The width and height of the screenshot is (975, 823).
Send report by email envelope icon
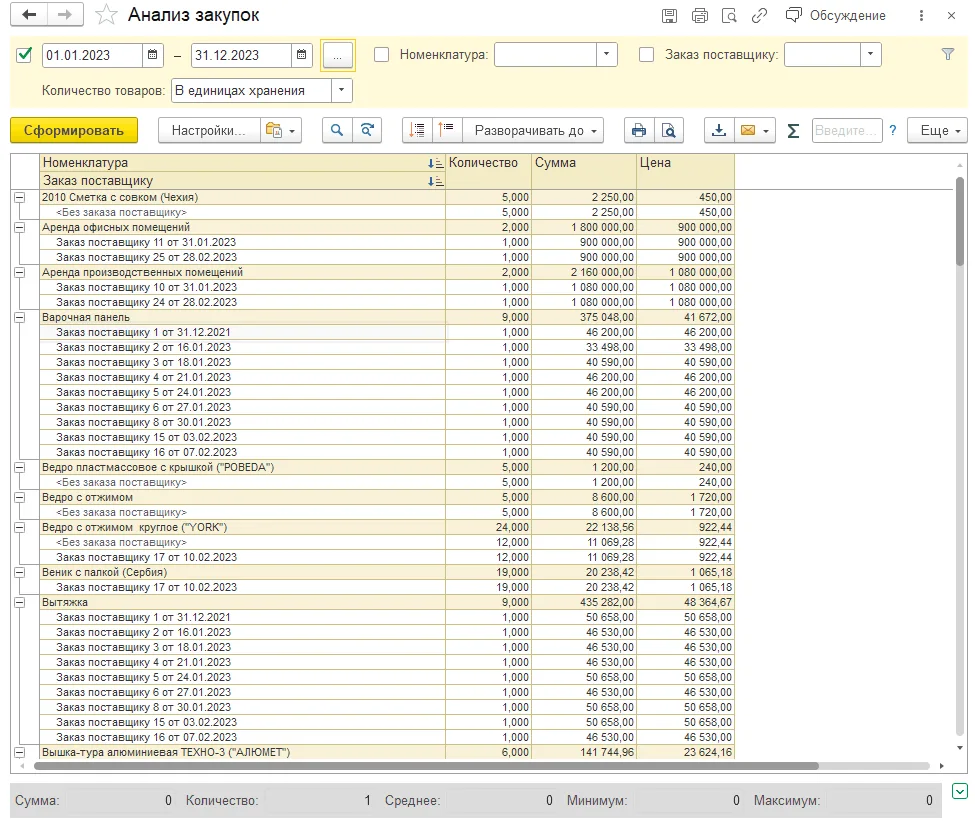(x=755, y=131)
